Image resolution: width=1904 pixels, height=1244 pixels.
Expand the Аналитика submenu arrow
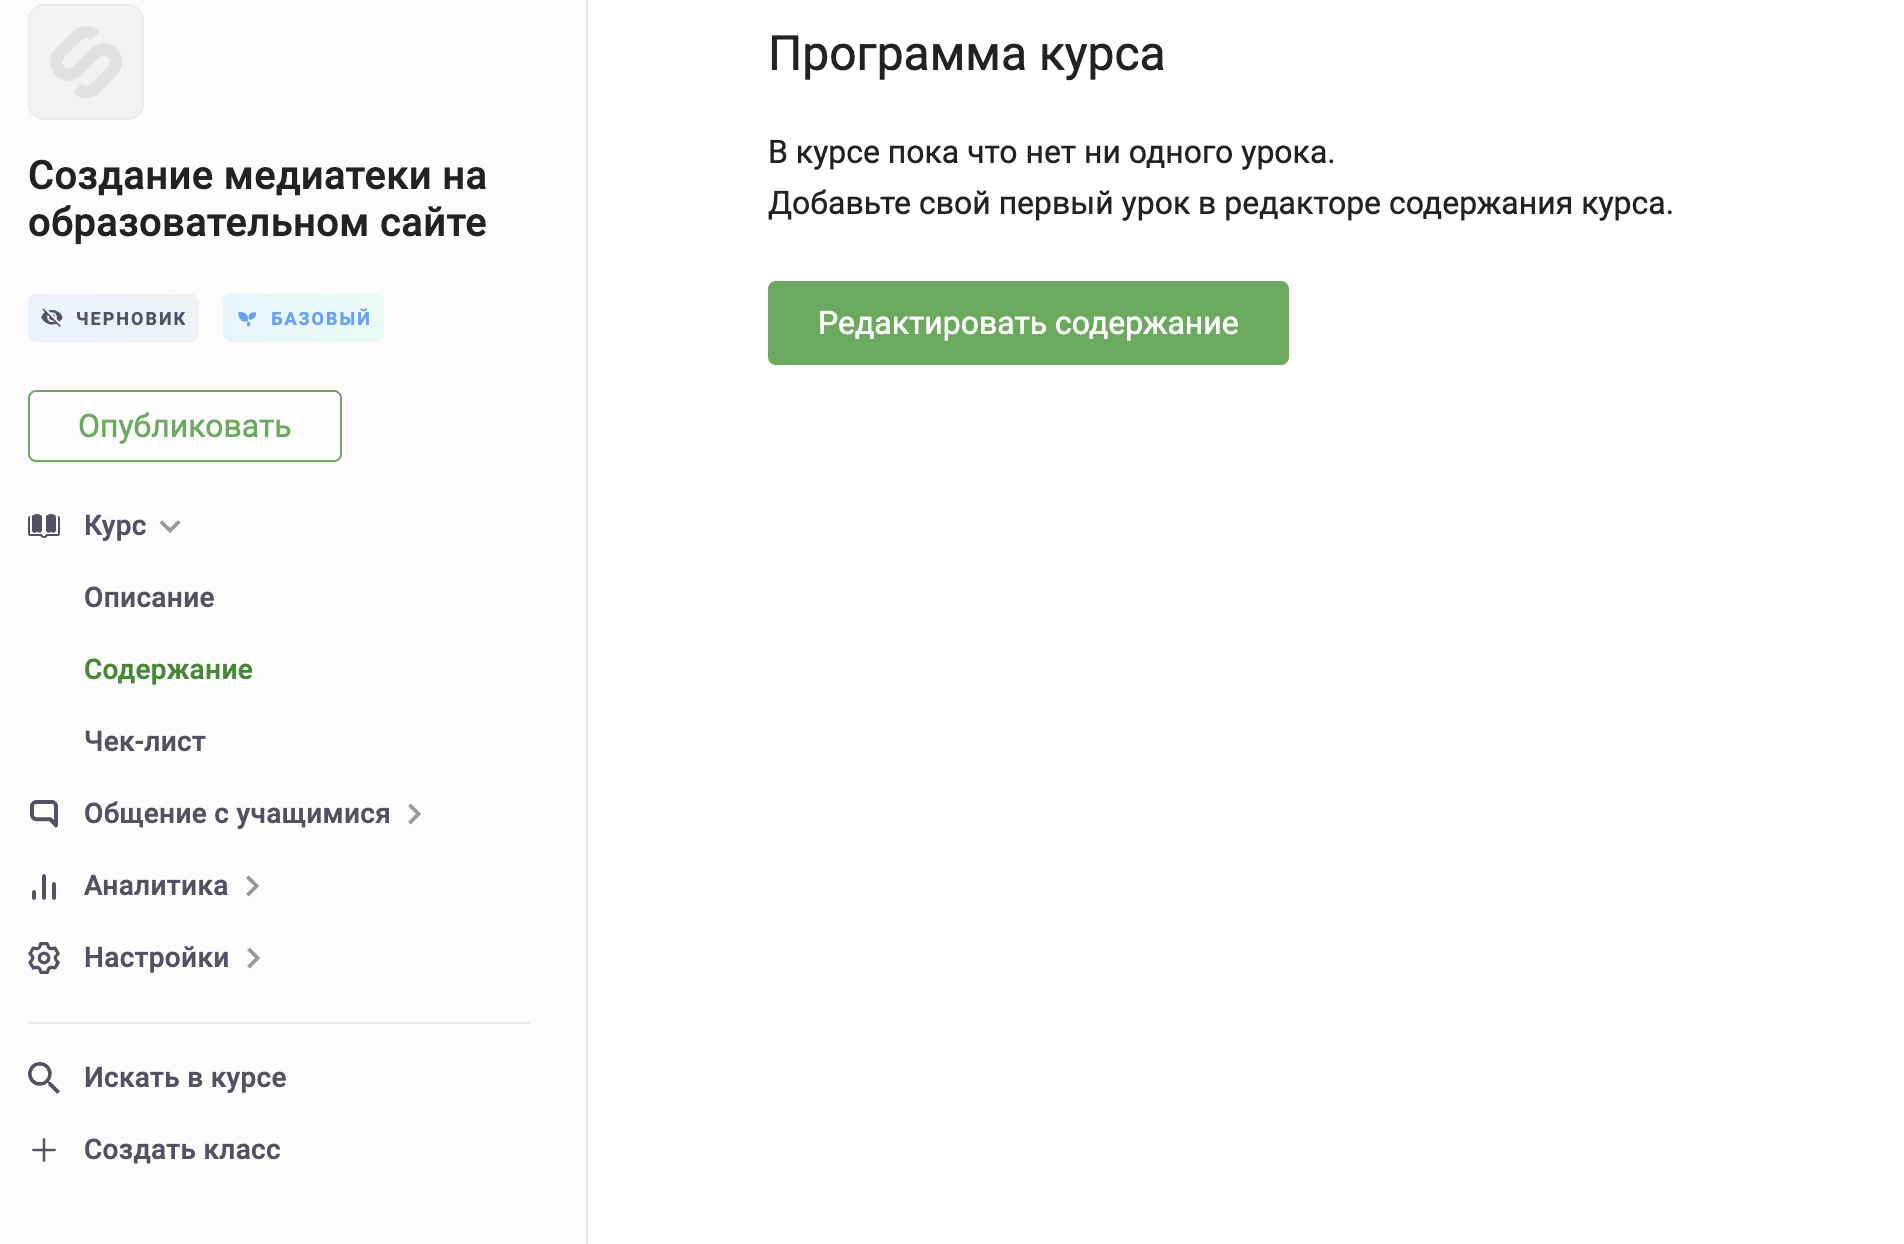point(253,886)
